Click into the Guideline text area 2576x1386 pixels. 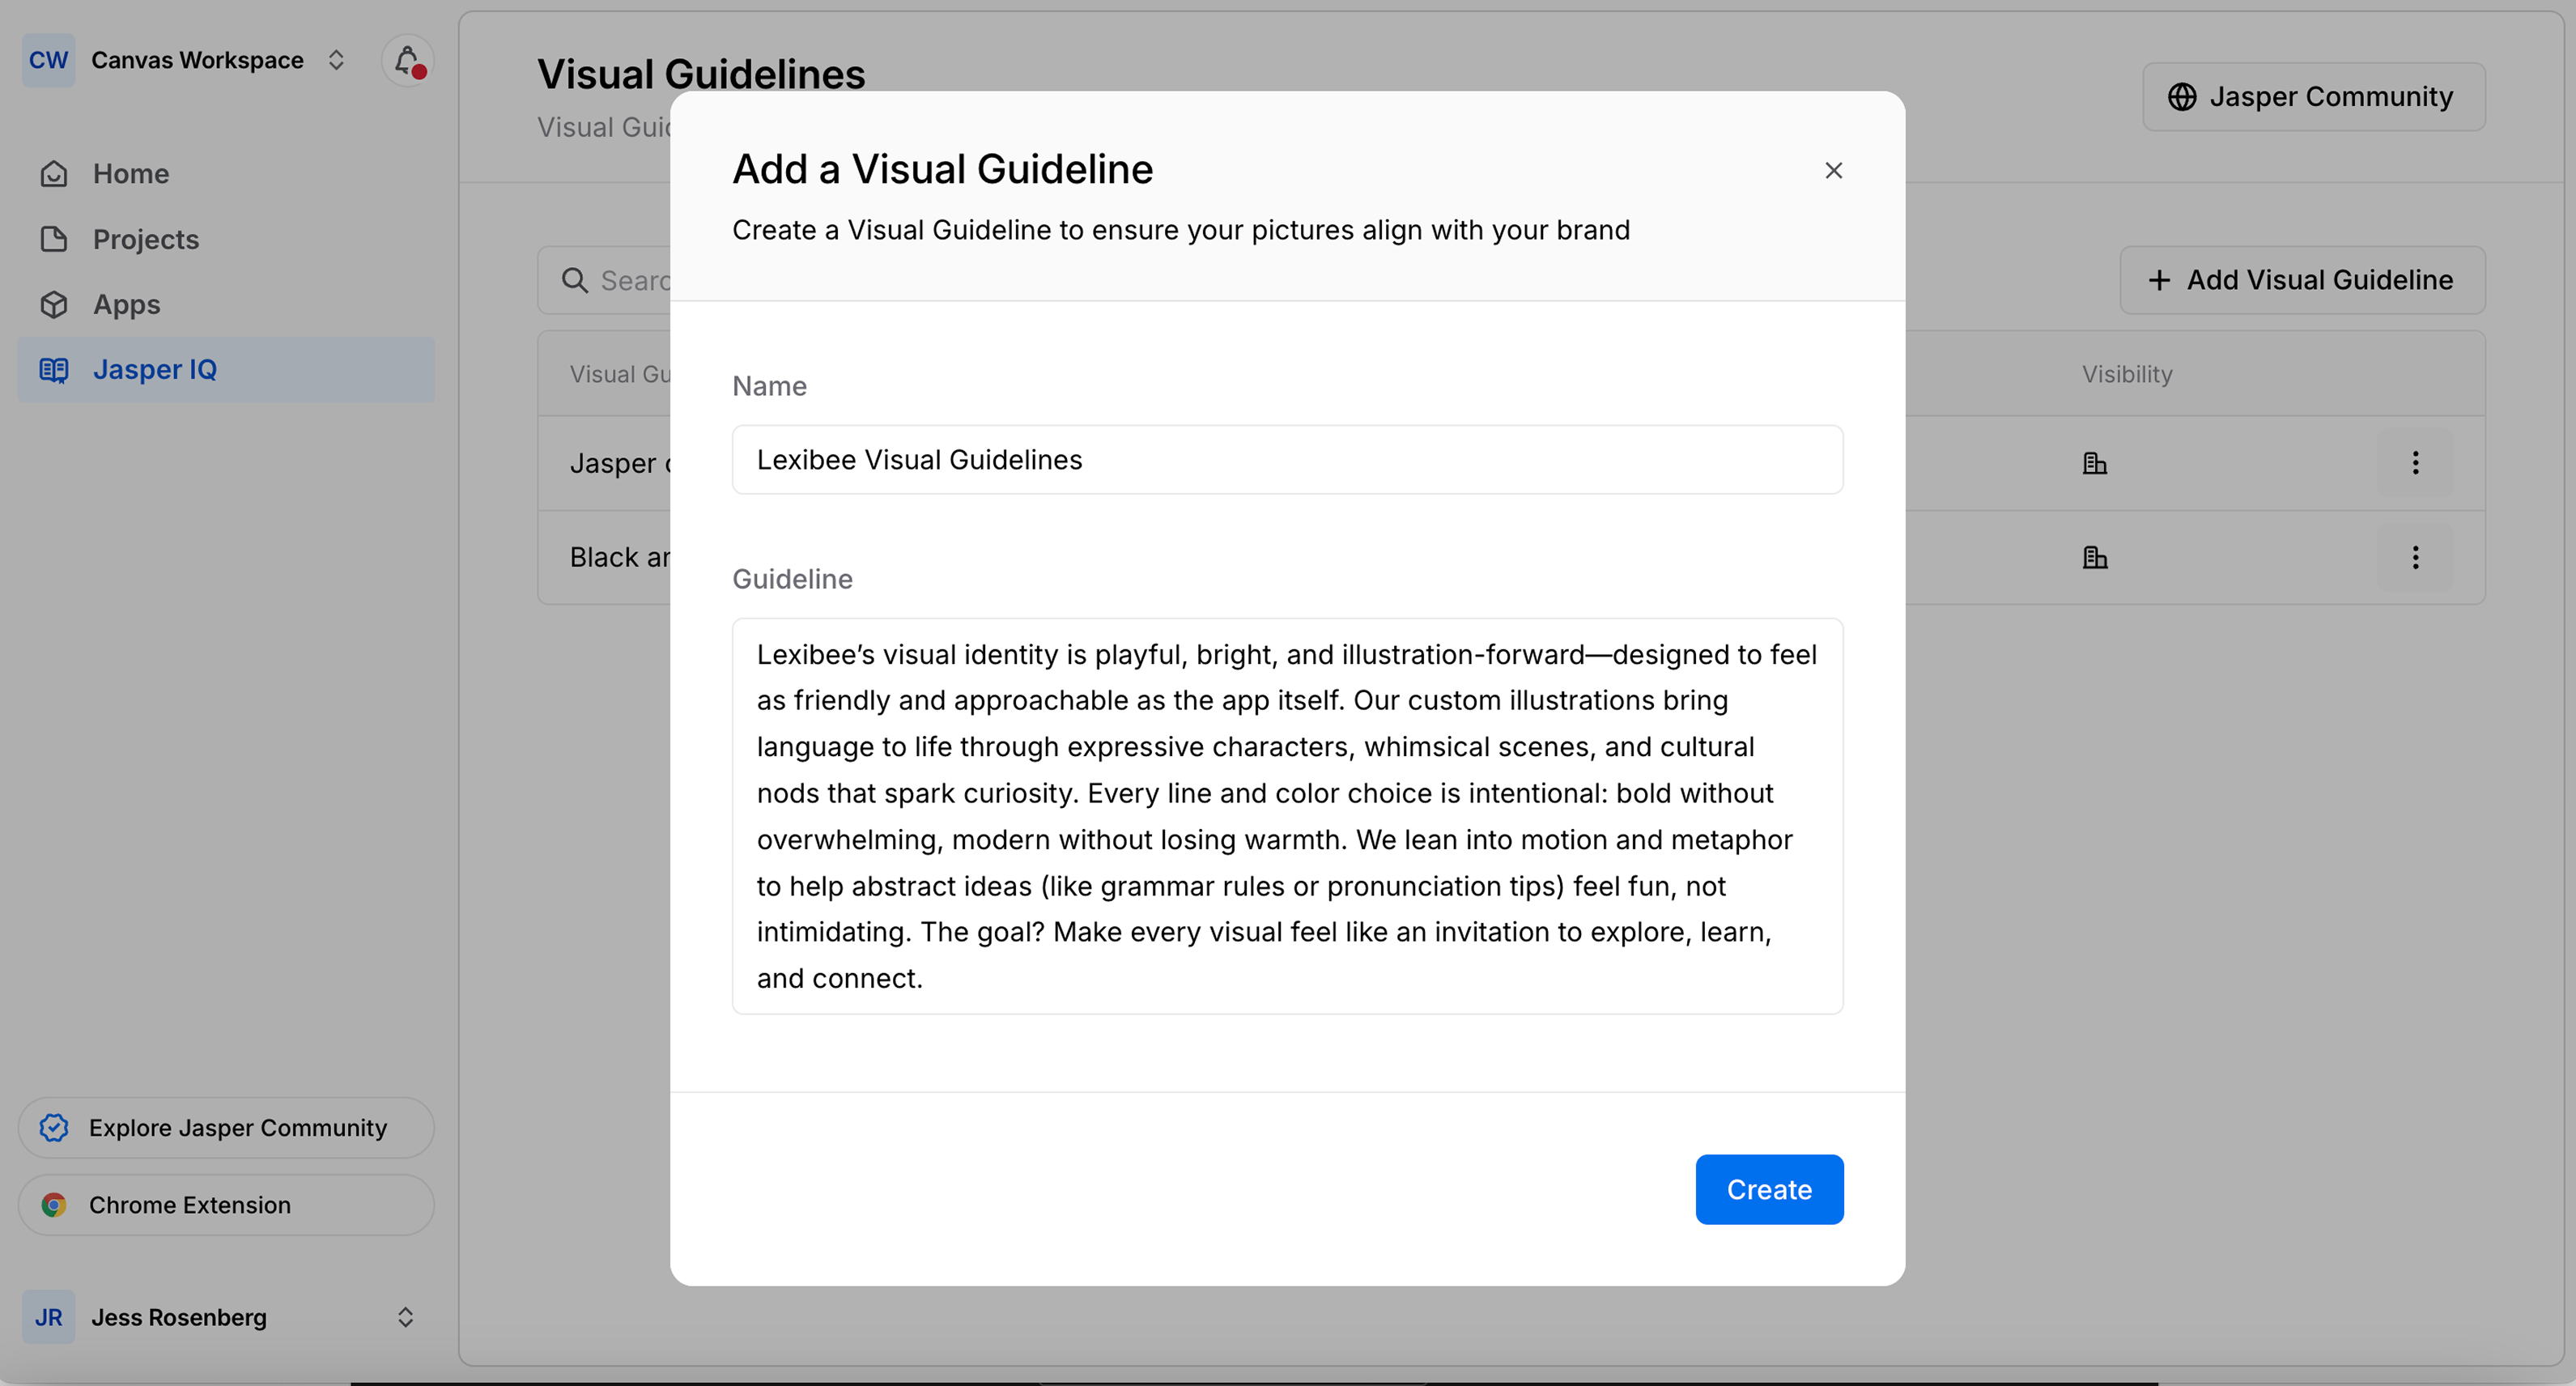coord(1287,816)
